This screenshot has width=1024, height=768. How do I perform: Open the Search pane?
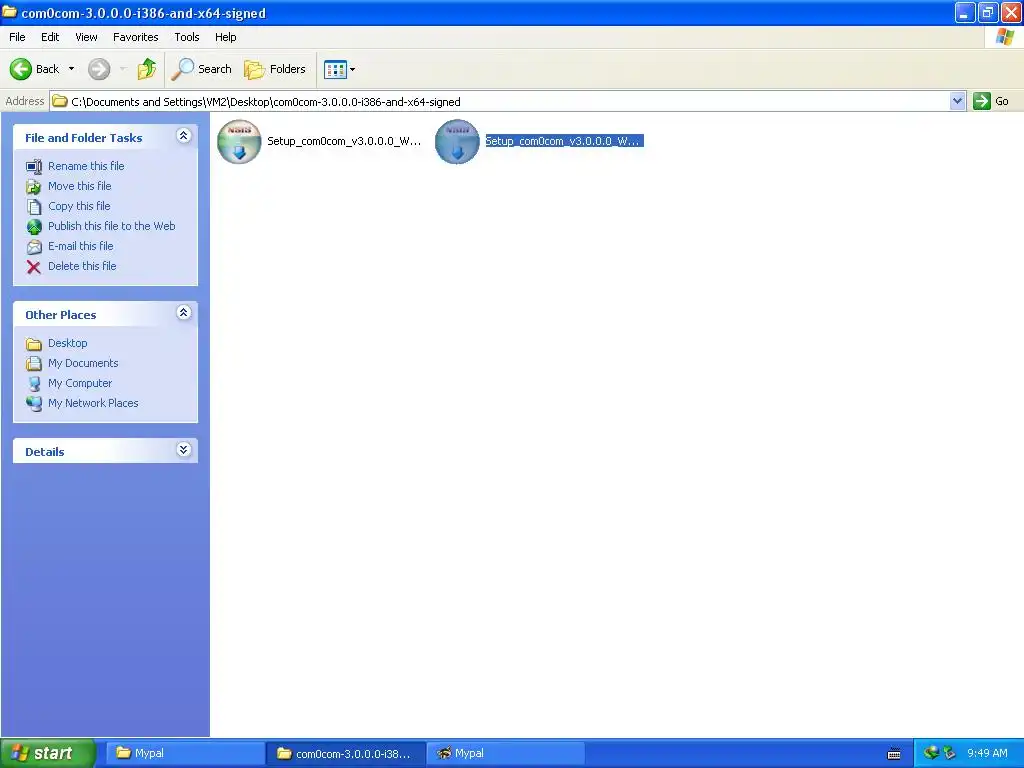[201, 69]
